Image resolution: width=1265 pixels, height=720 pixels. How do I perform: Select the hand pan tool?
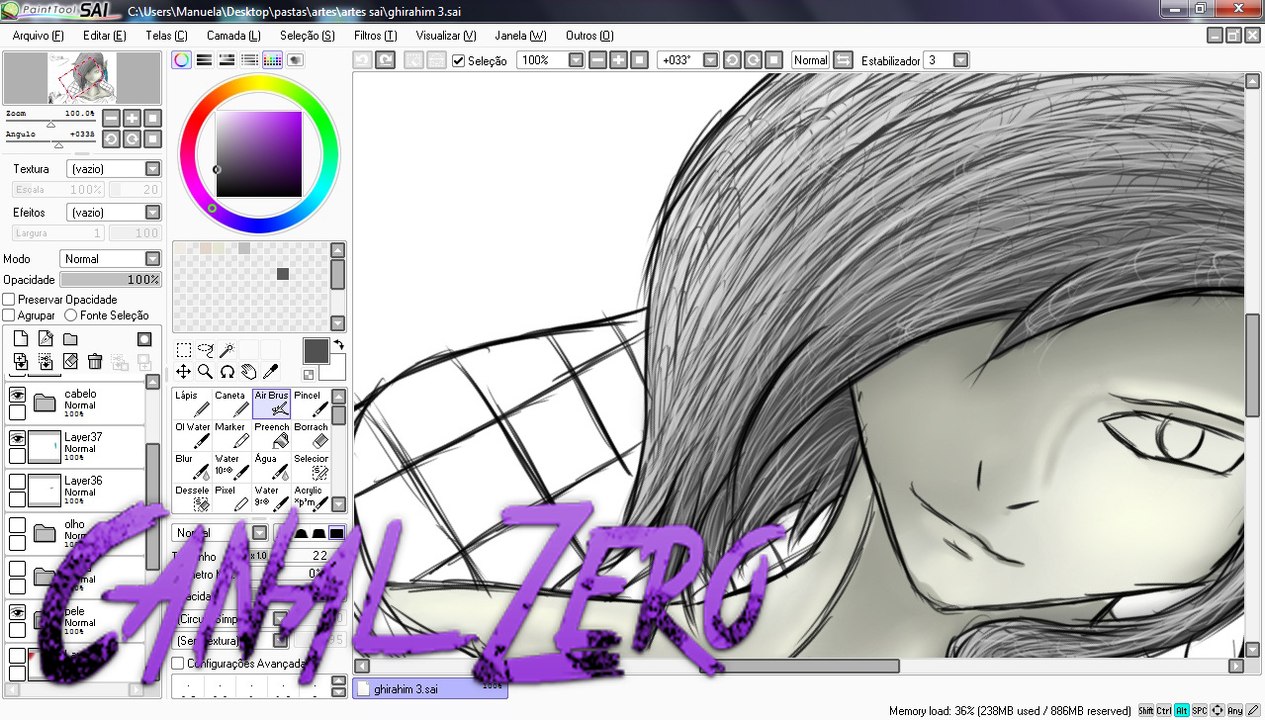click(x=248, y=372)
